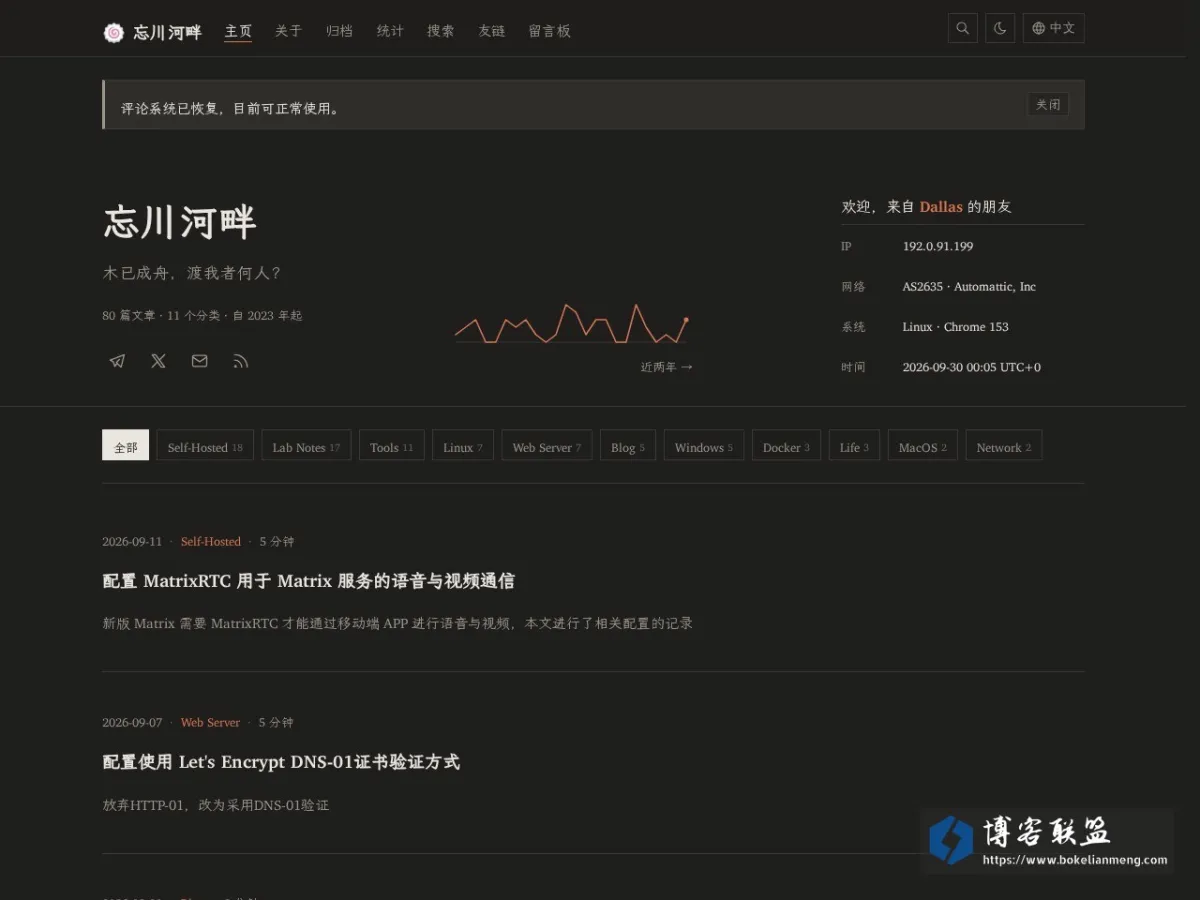1200x900 pixels.
Task: Toggle dark mode moon icon
Action: click(1000, 29)
